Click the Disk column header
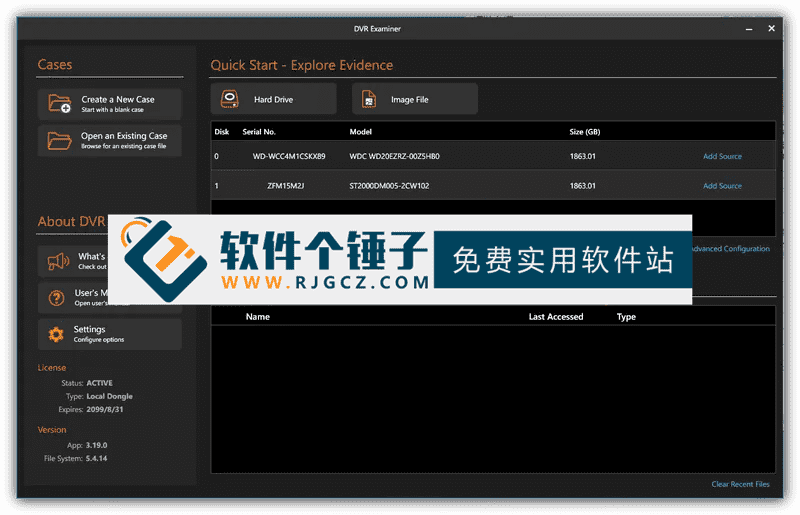800x515 pixels. [221, 132]
